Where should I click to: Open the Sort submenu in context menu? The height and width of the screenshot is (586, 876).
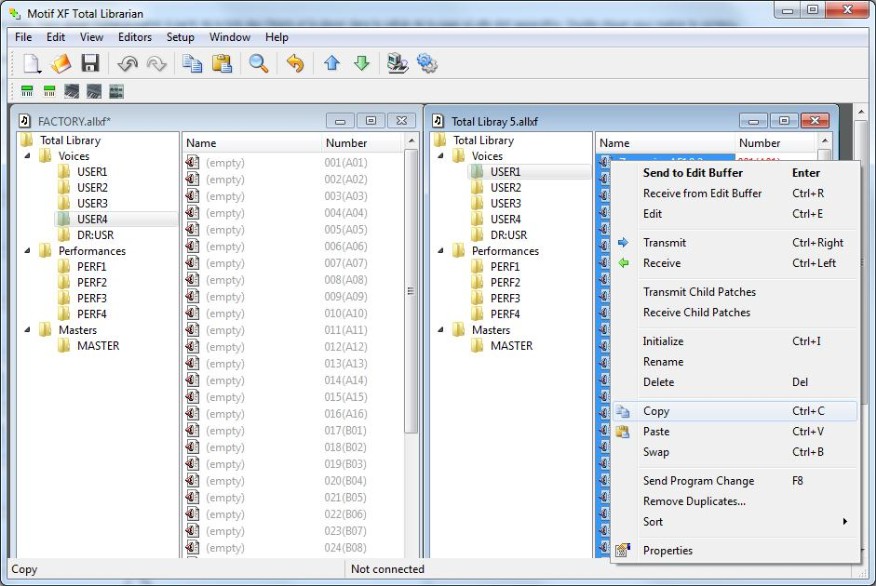735,522
